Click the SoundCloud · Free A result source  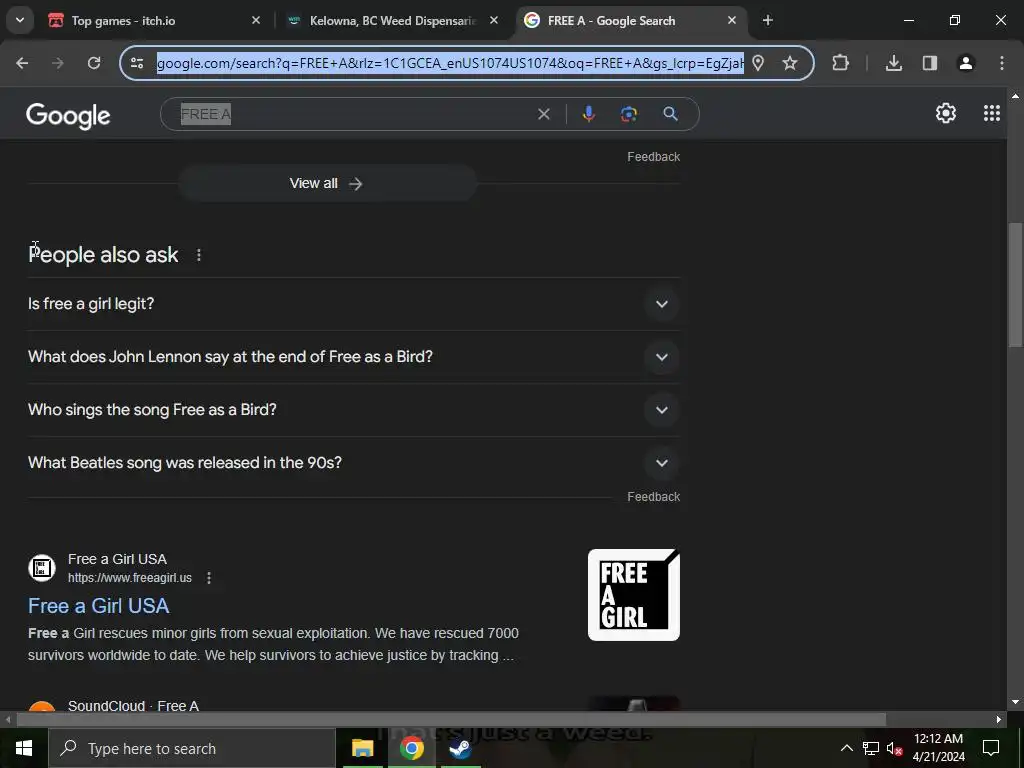click(x=133, y=705)
